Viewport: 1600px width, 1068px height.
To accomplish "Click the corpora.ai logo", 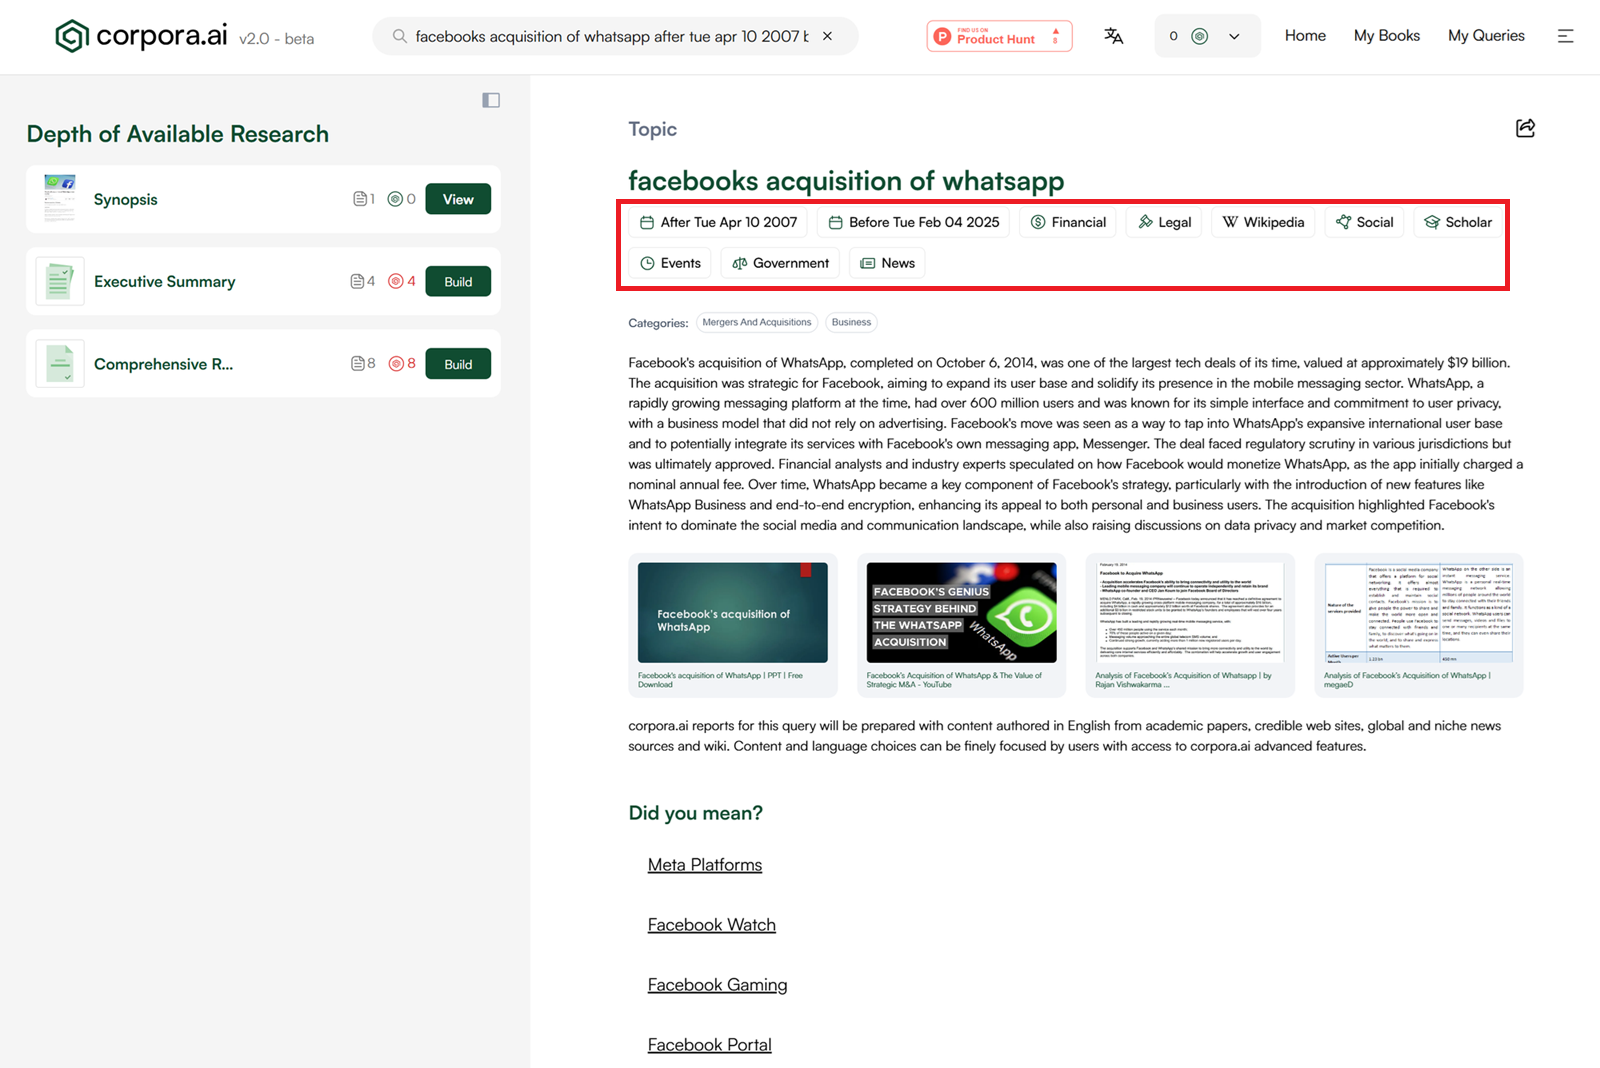I will (142, 36).
